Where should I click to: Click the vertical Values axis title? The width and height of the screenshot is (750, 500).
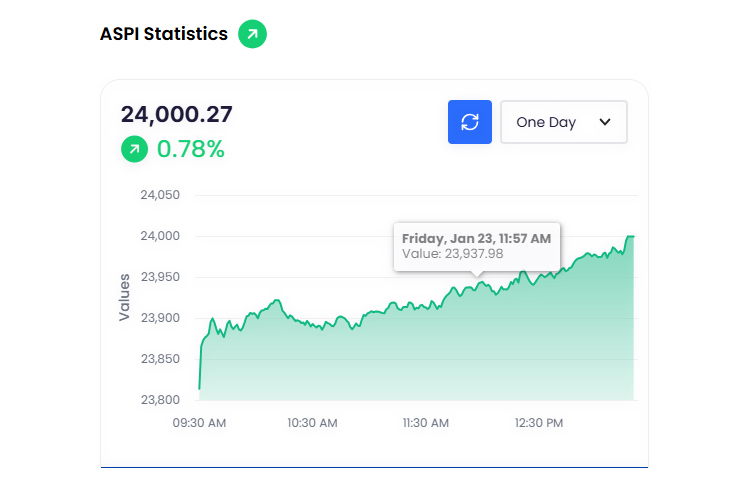(x=125, y=297)
